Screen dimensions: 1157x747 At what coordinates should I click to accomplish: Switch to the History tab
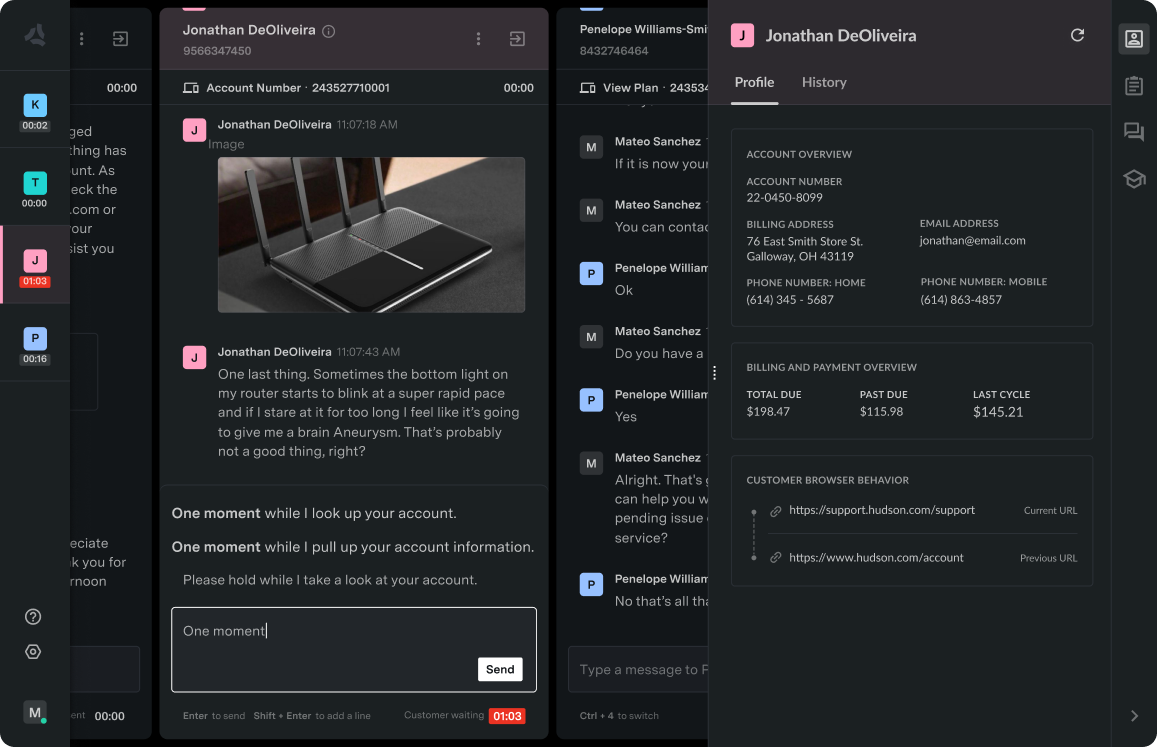pos(824,82)
